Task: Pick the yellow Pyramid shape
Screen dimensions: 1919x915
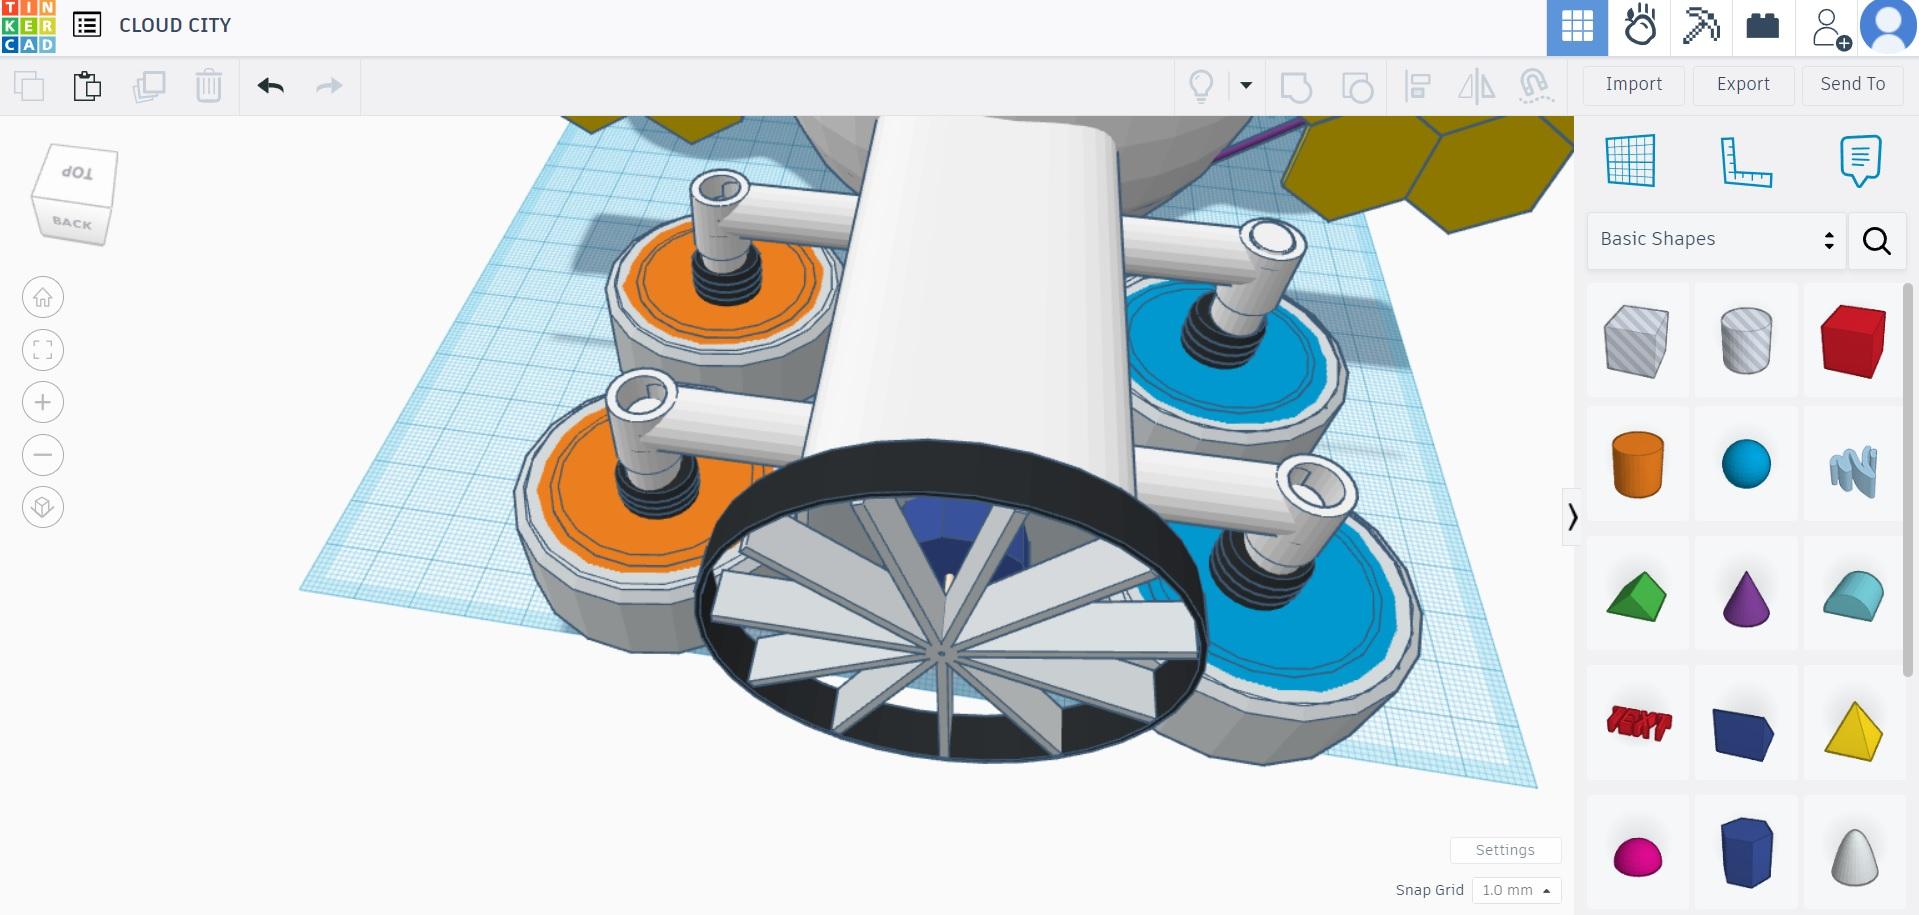Action: point(1853,731)
